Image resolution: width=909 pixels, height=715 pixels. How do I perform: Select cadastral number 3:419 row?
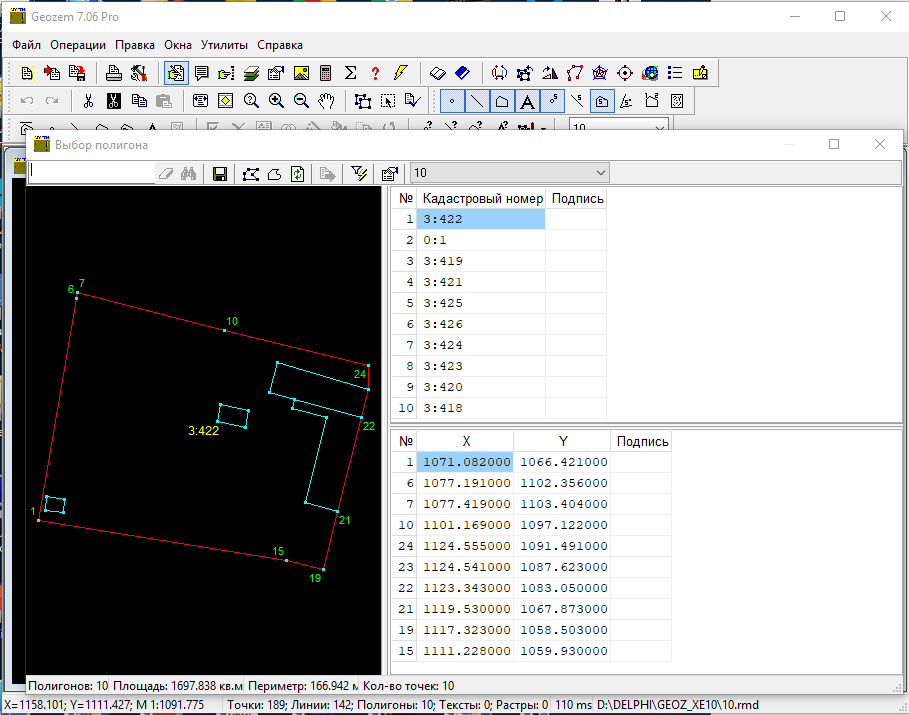pos(481,261)
